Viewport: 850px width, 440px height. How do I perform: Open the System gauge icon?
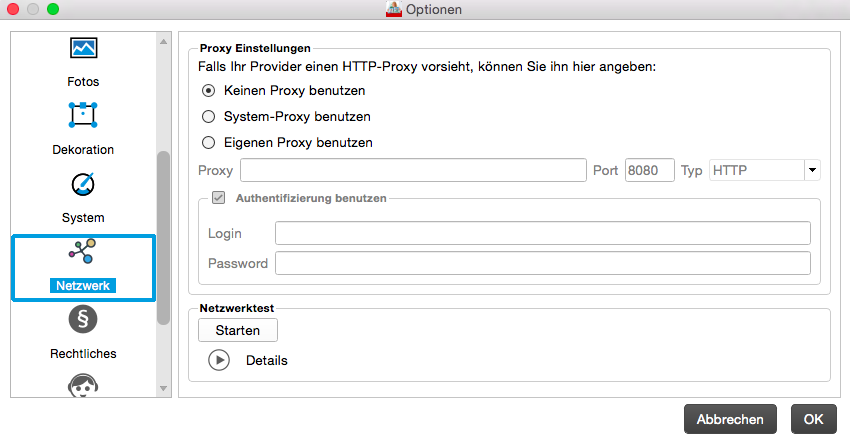tap(83, 184)
